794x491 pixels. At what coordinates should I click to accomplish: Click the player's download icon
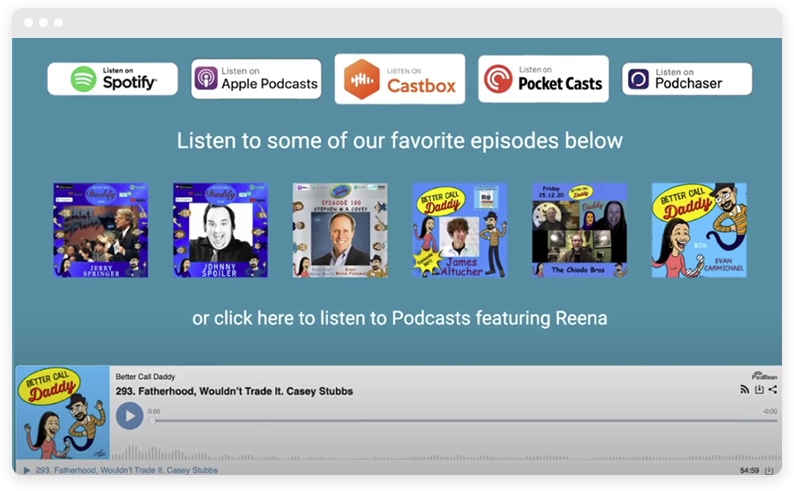coord(759,389)
